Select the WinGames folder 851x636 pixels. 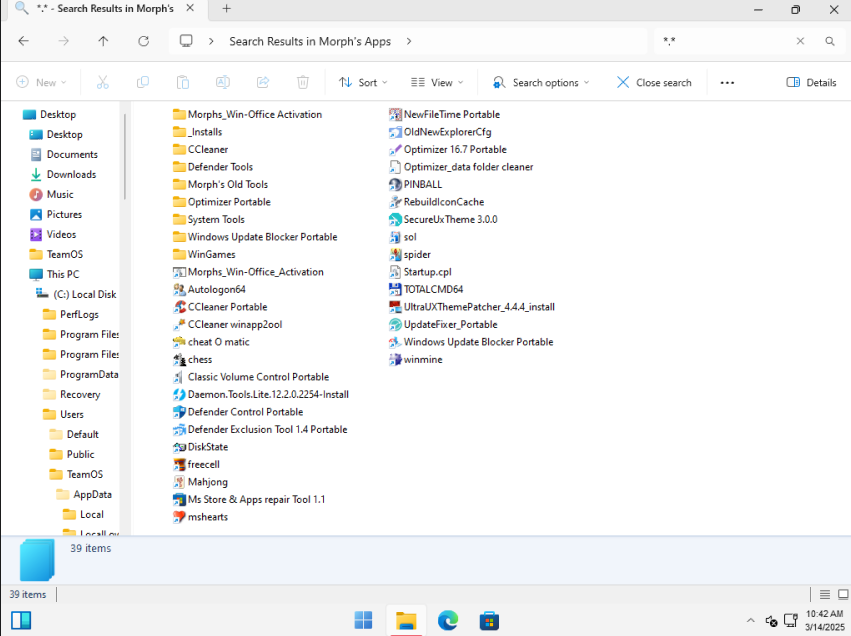pos(204,255)
